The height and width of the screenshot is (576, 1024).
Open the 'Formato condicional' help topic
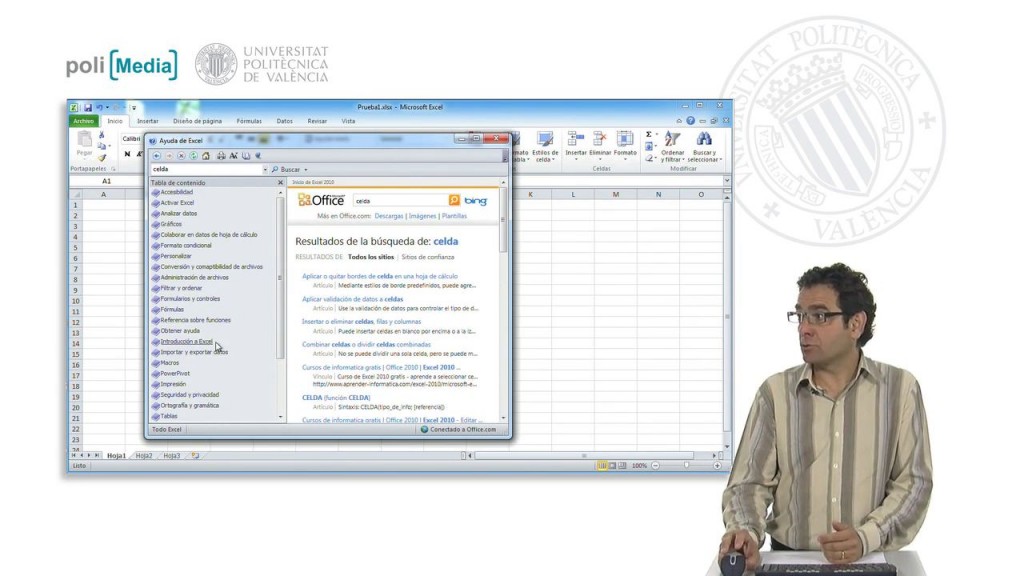tap(186, 246)
